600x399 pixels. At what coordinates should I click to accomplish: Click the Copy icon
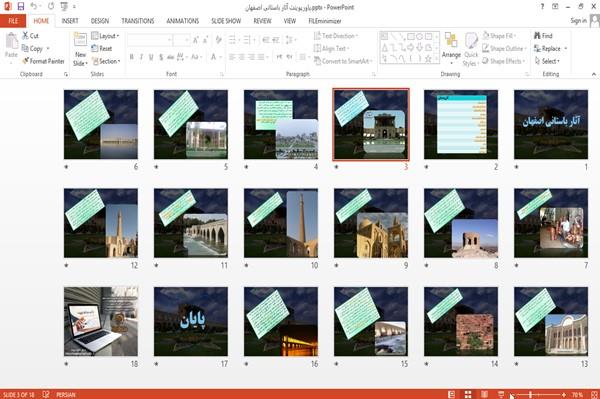25,48
